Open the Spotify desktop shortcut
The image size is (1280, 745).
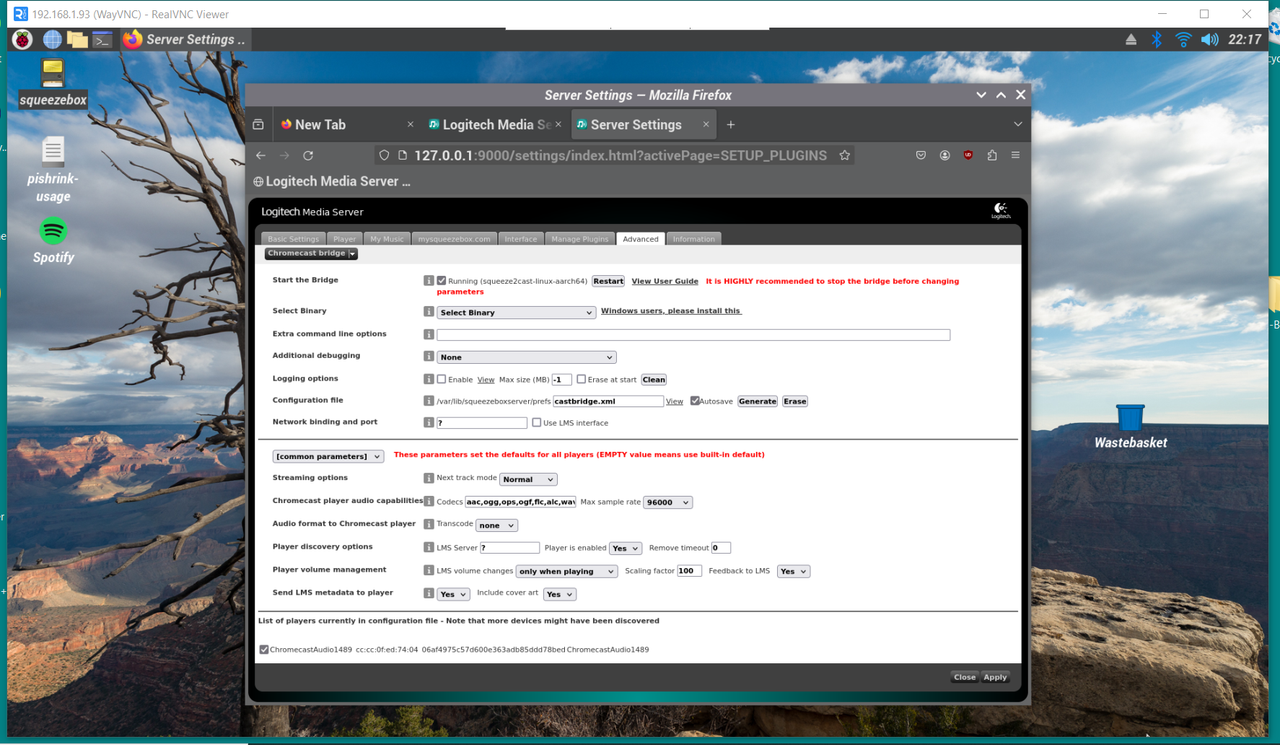pos(53,240)
